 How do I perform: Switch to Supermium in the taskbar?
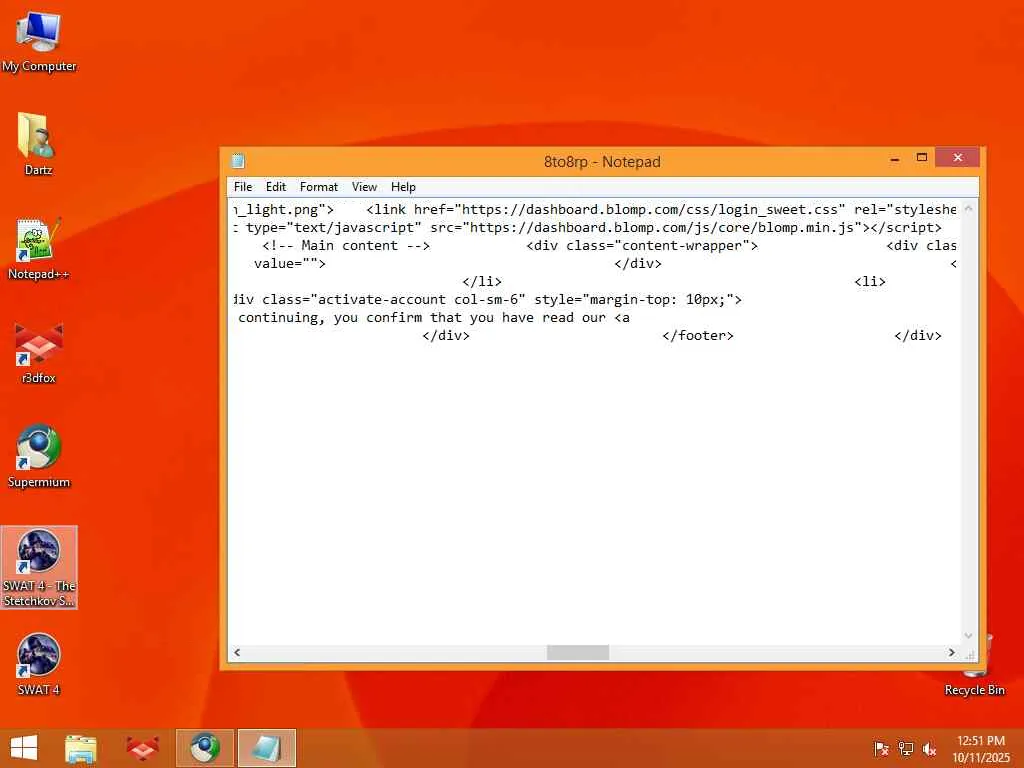[205, 748]
